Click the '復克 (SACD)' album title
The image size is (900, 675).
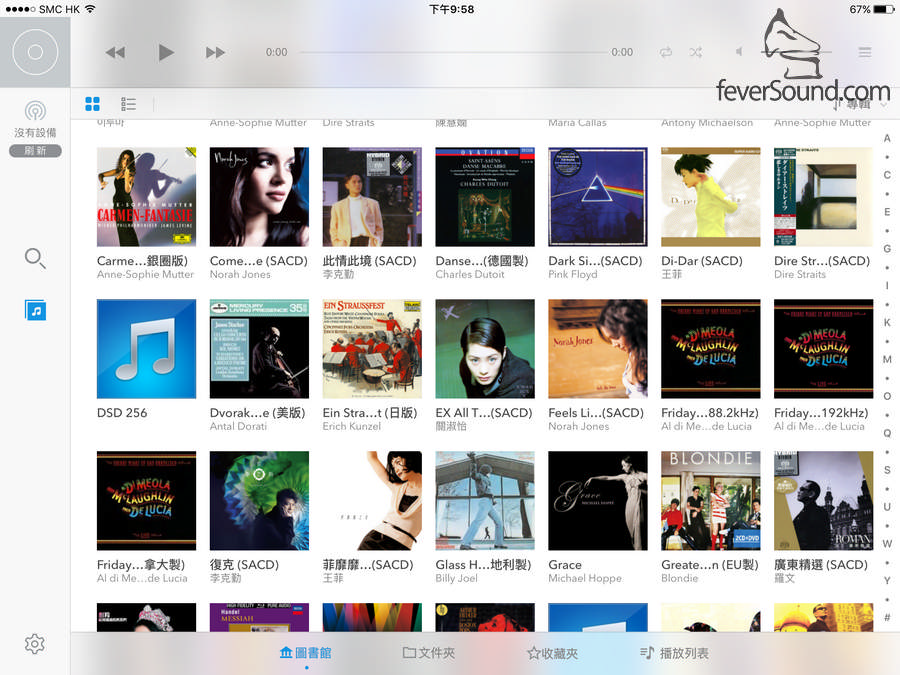click(245, 565)
